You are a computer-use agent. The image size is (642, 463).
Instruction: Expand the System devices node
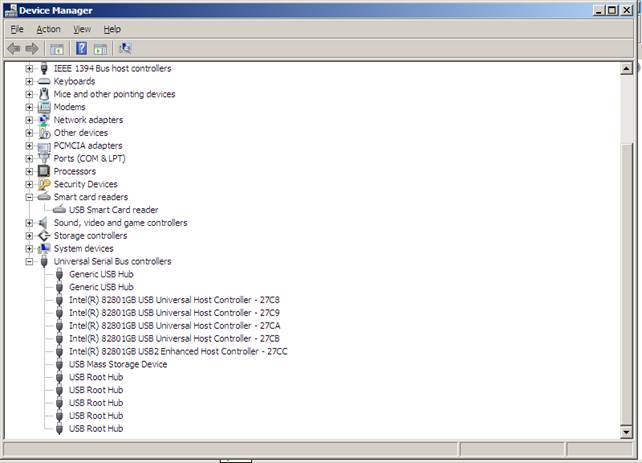(x=29, y=248)
